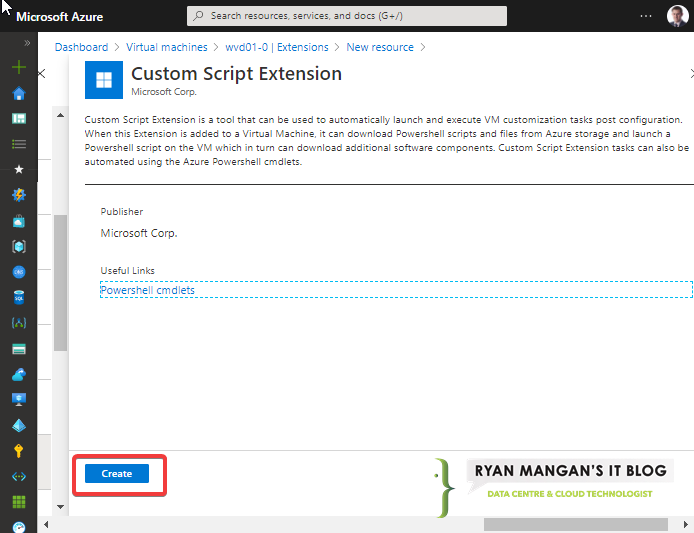Click the horizontal scrollbar right arrow
The width and height of the screenshot is (694, 533).
686,525
